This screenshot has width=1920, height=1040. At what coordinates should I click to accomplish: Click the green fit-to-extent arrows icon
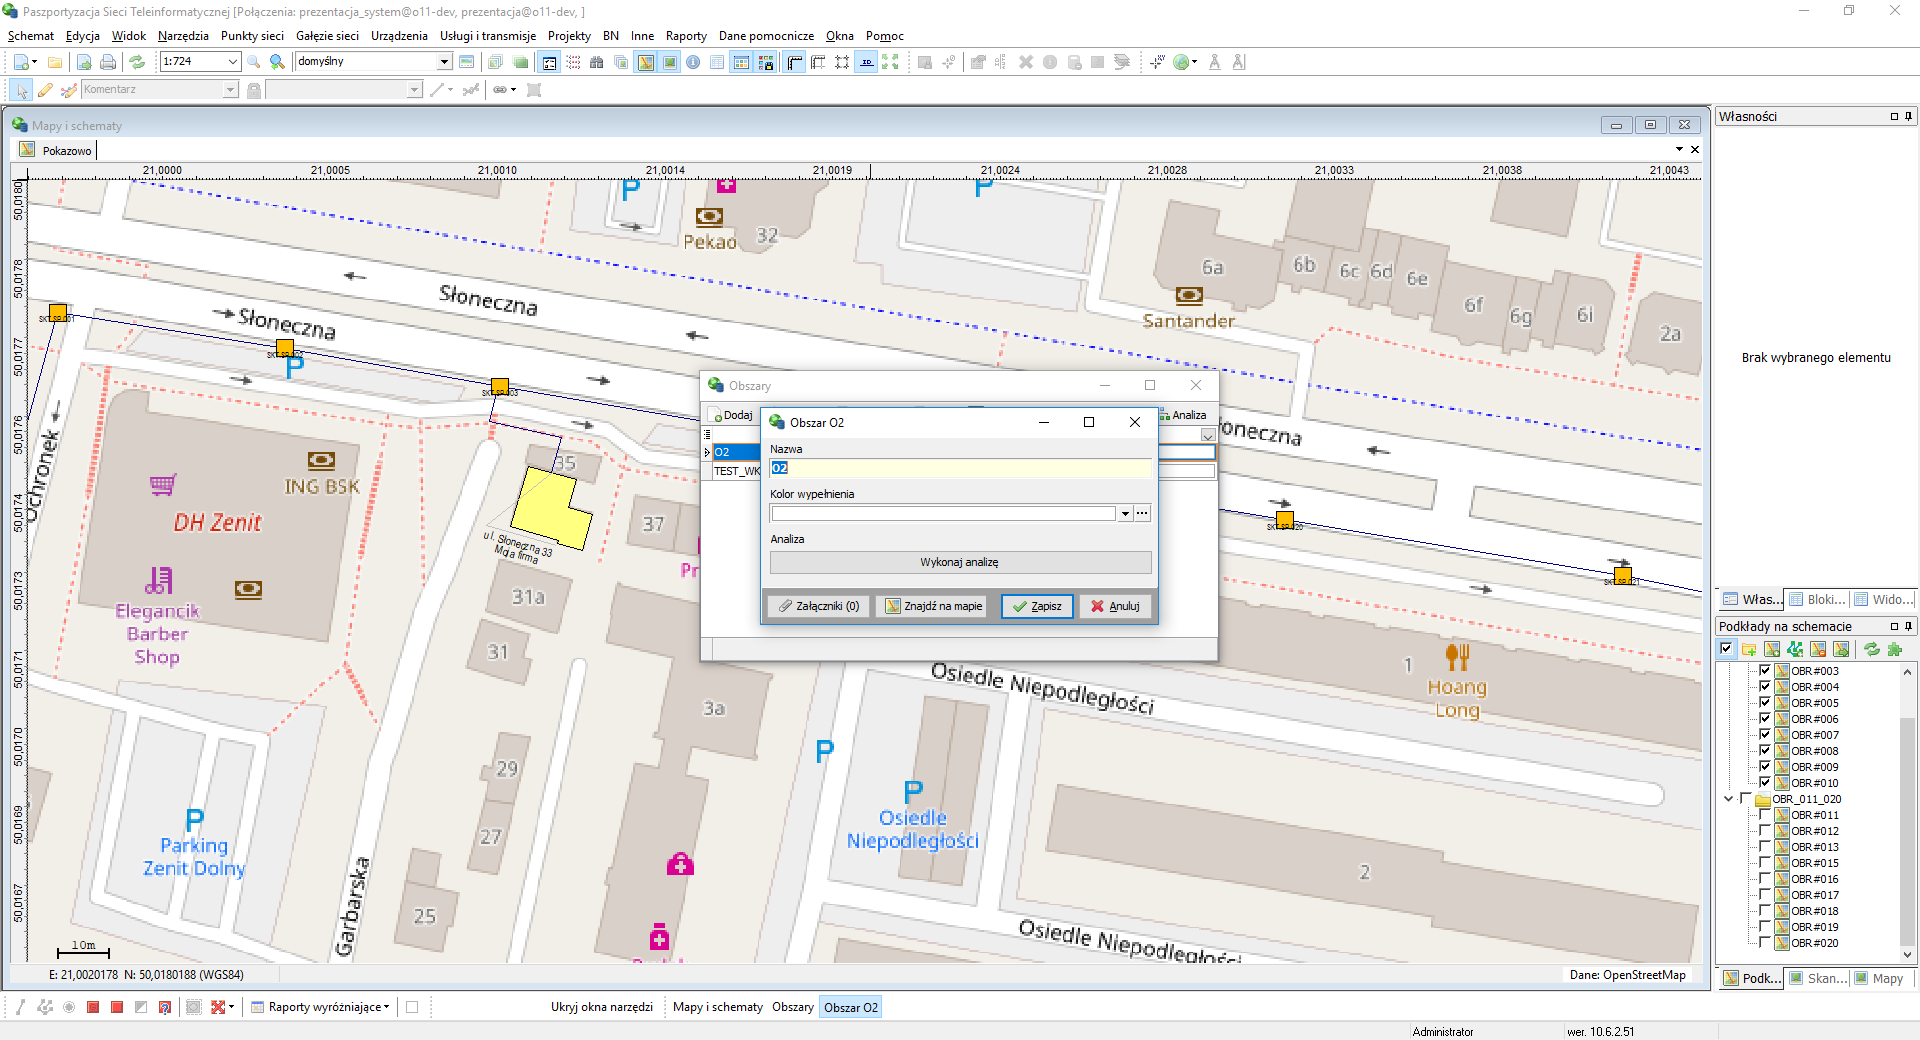[890, 62]
